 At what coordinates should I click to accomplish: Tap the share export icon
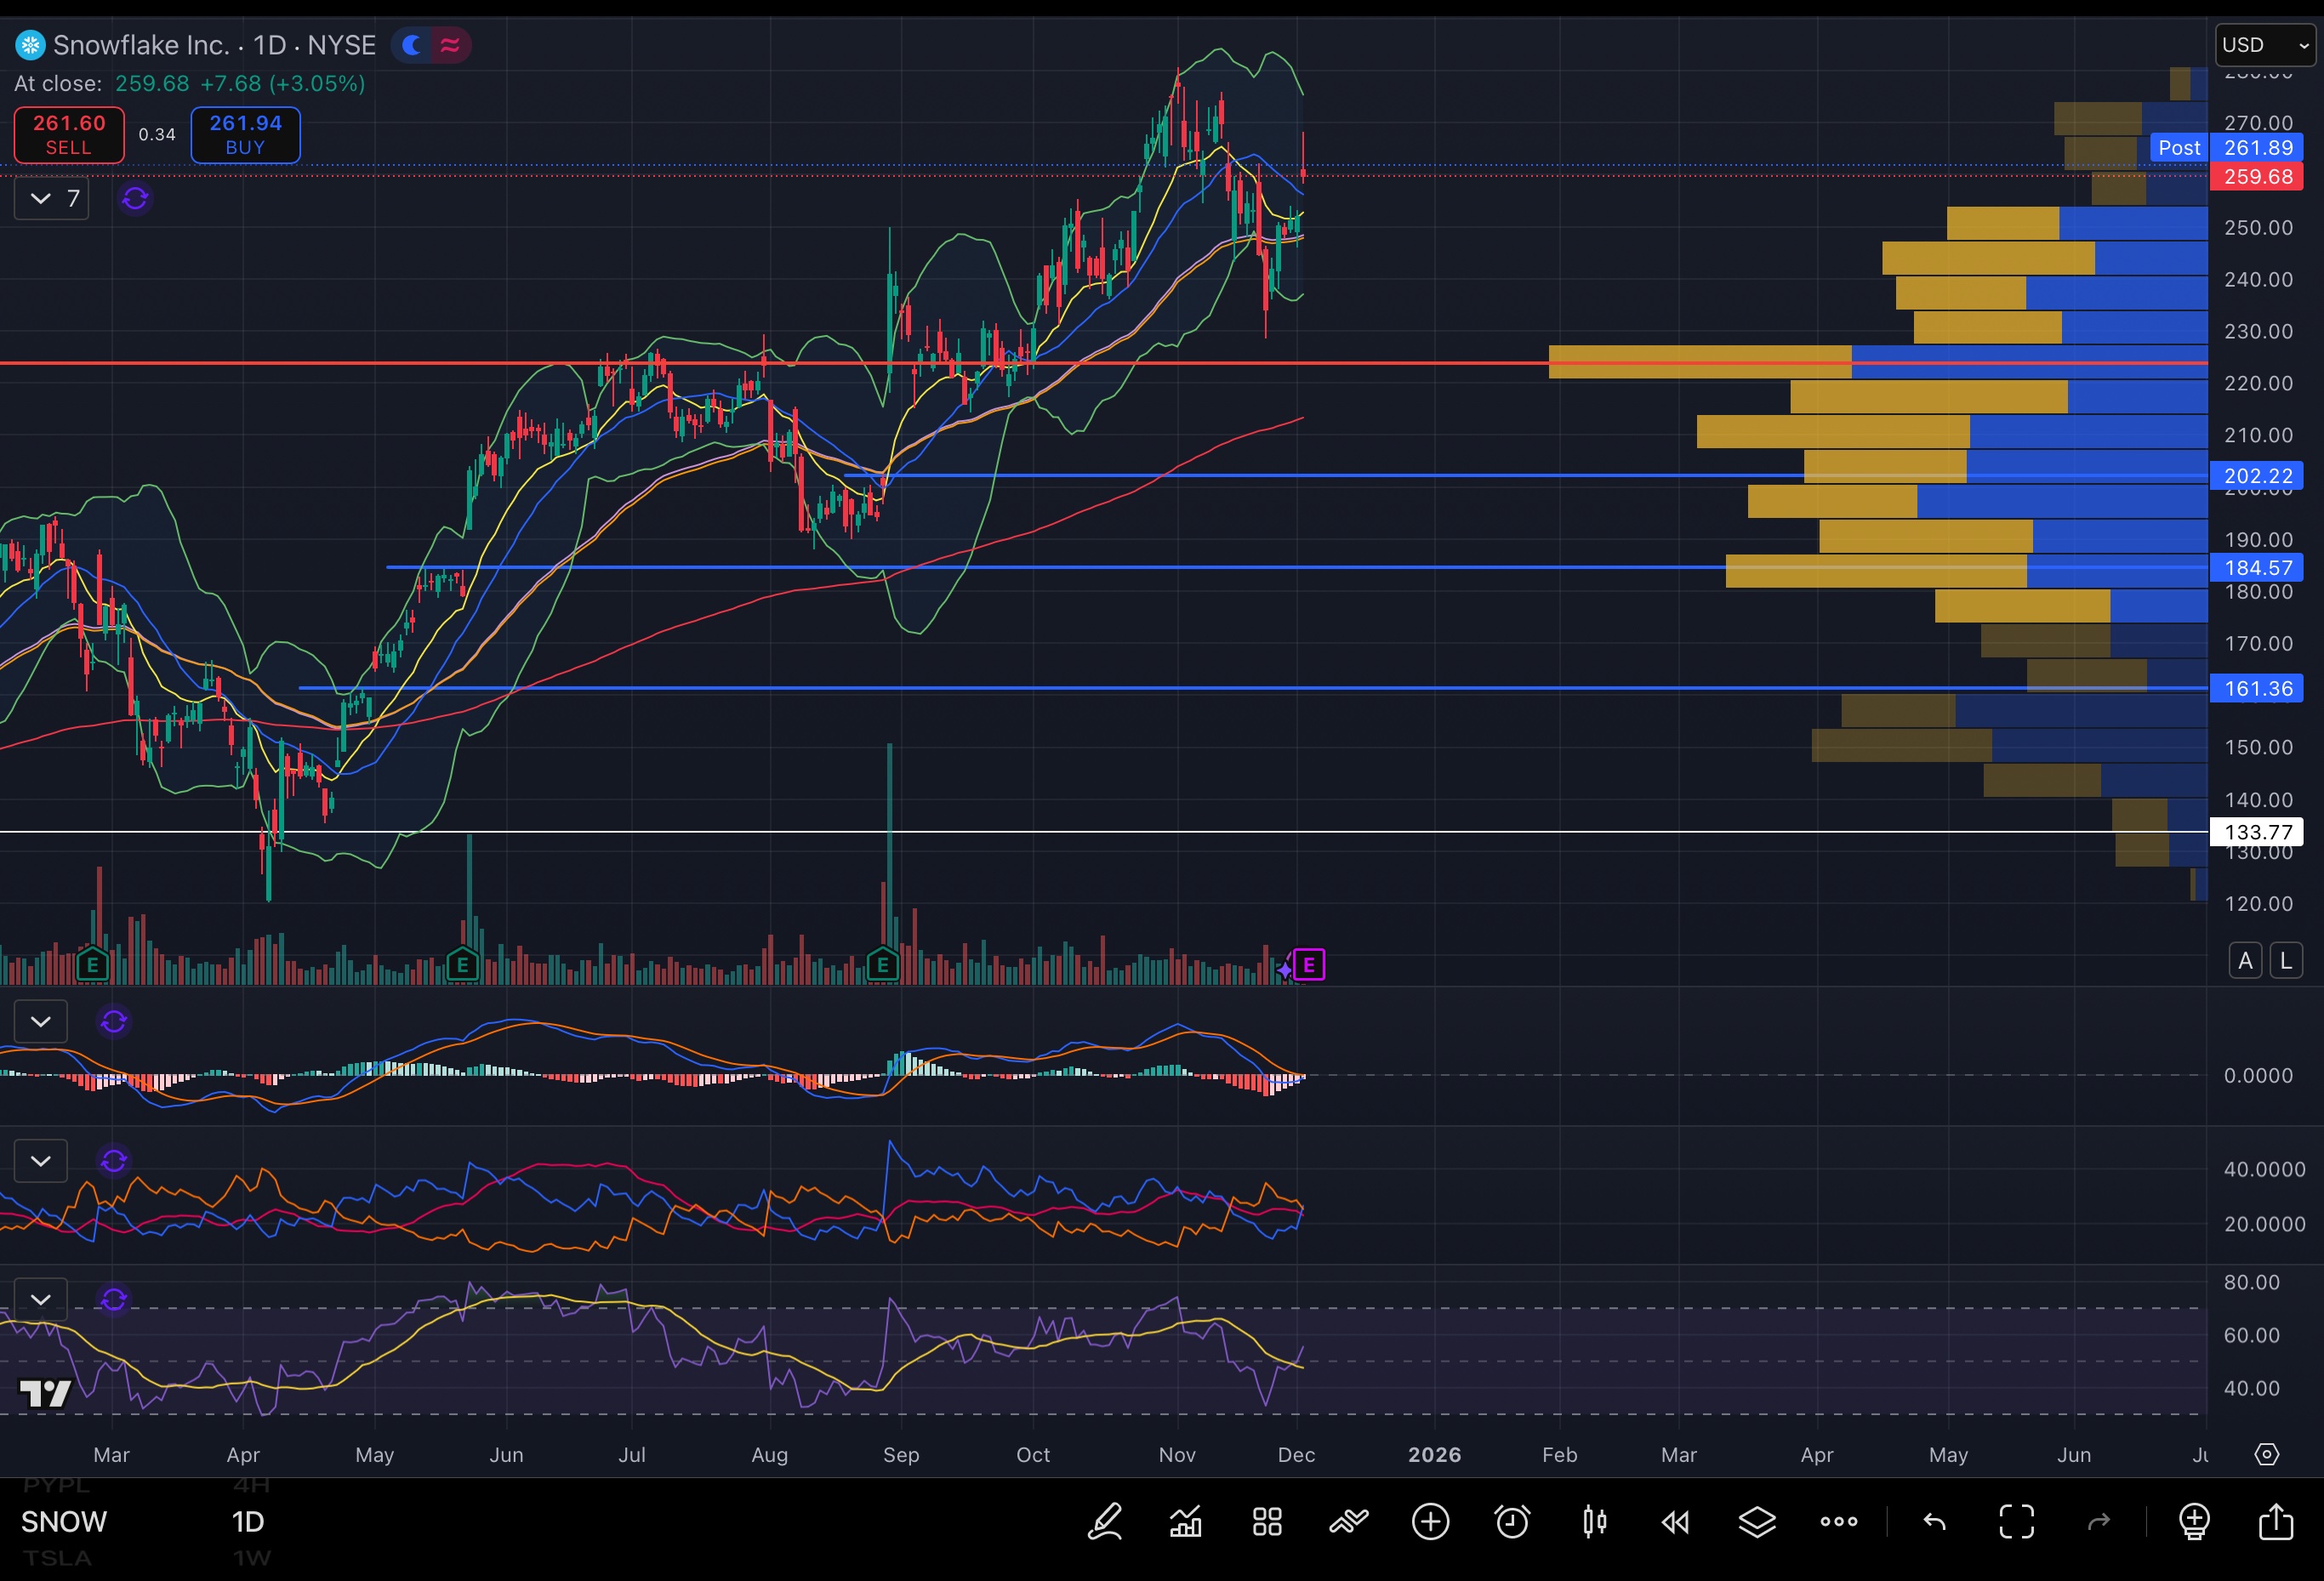[x=2276, y=1522]
